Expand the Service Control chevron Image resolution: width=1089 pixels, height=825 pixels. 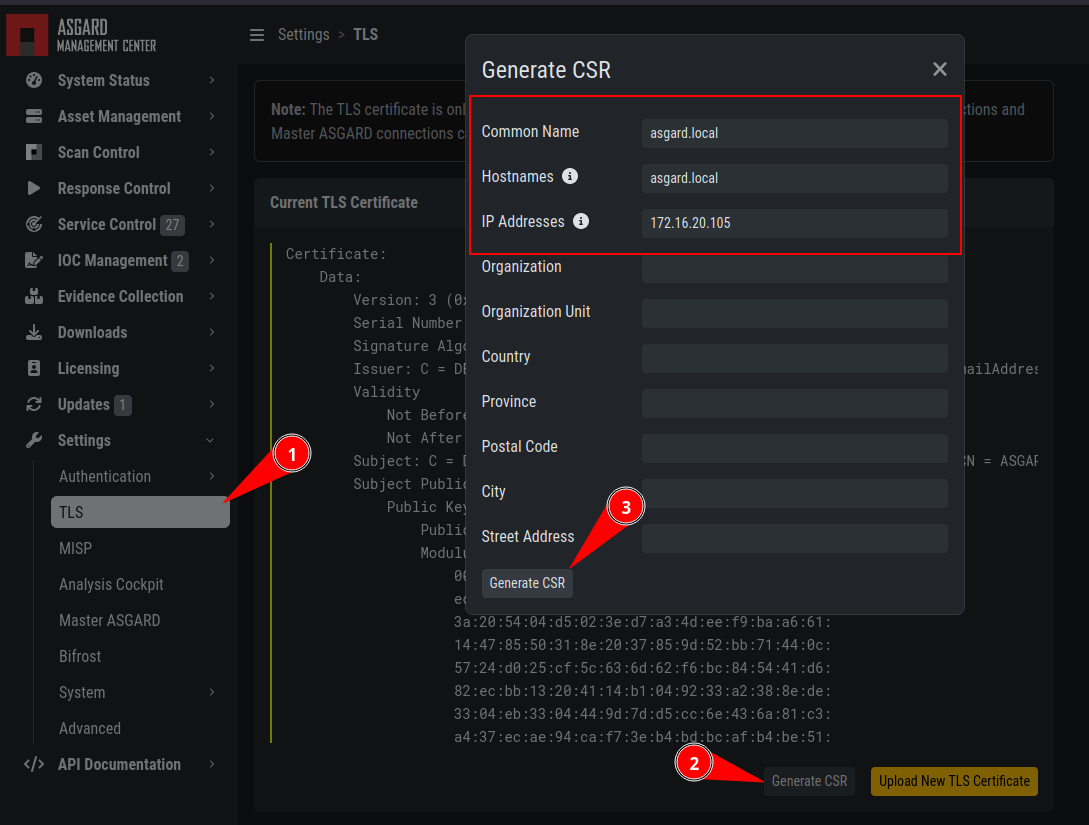212,224
